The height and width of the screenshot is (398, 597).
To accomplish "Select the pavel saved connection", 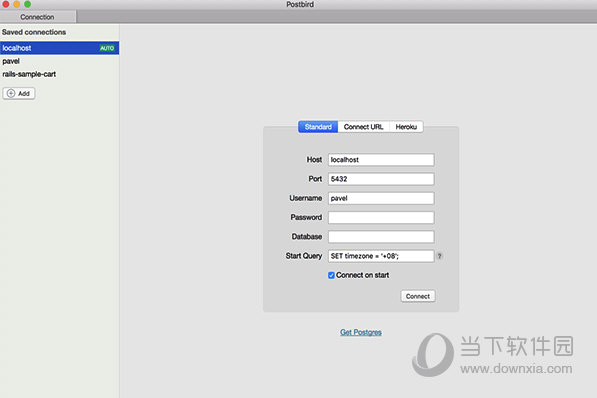I will (59, 61).
